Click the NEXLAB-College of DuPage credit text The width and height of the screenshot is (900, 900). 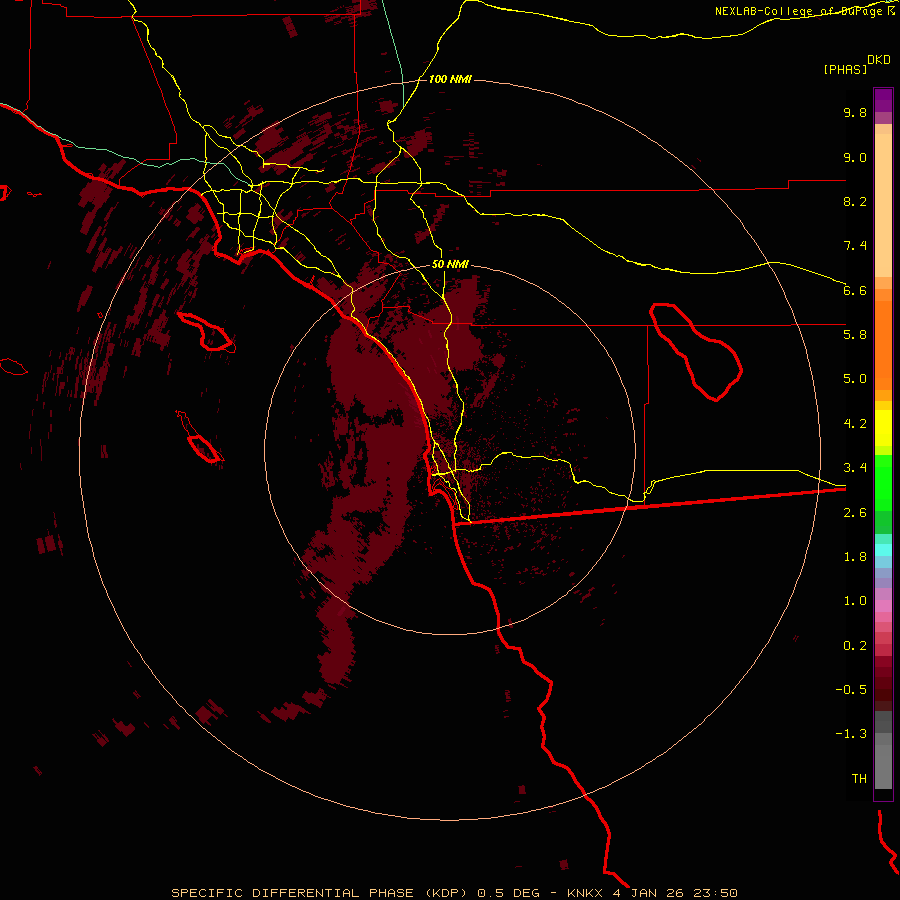pos(800,11)
